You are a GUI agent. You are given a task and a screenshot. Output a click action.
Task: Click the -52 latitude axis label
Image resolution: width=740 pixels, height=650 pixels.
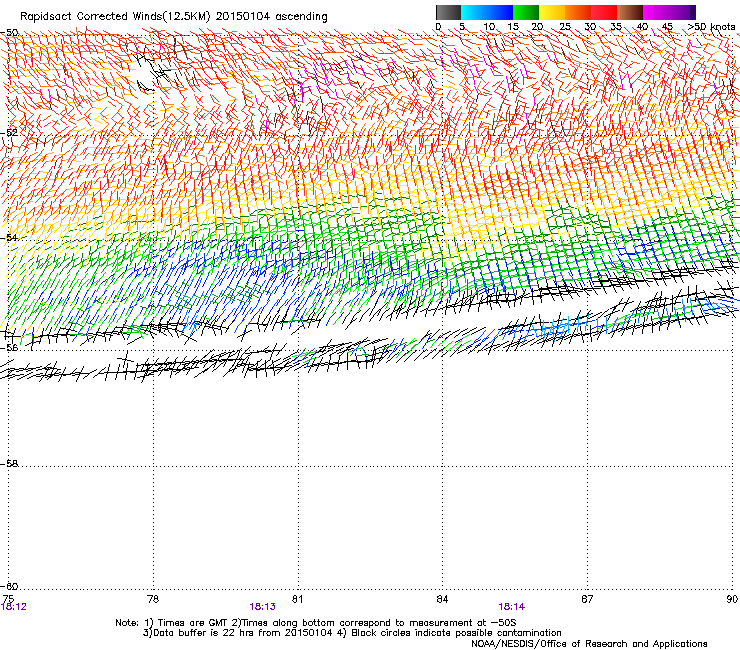click(x=9, y=133)
